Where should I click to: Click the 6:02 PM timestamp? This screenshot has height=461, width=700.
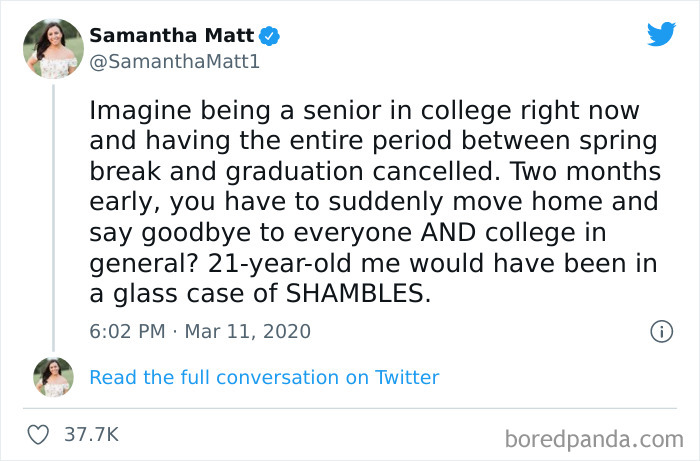(x=125, y=331)
